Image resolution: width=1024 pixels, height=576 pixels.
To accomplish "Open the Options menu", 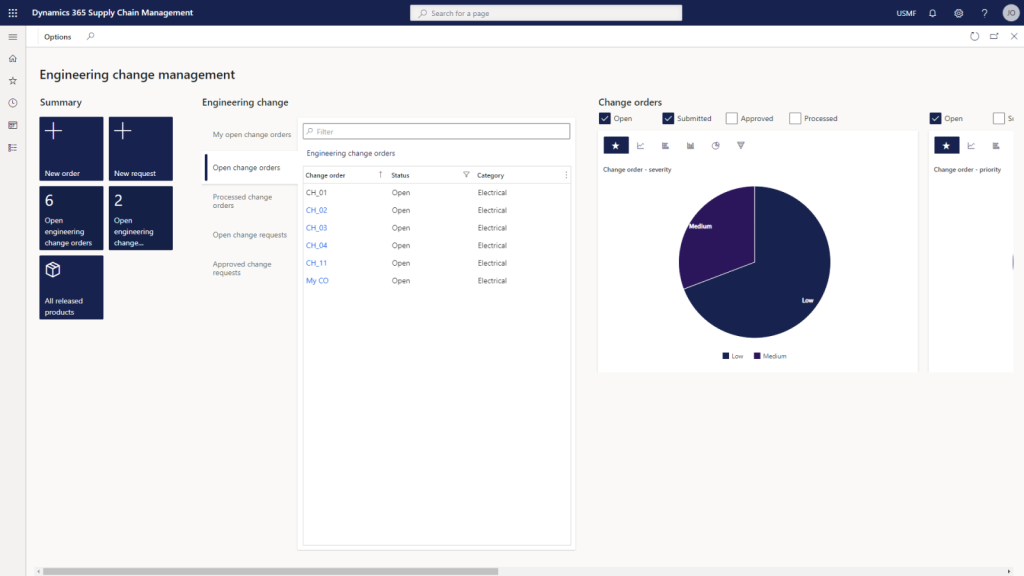I will pyautogui.click(x=58, y=36).
